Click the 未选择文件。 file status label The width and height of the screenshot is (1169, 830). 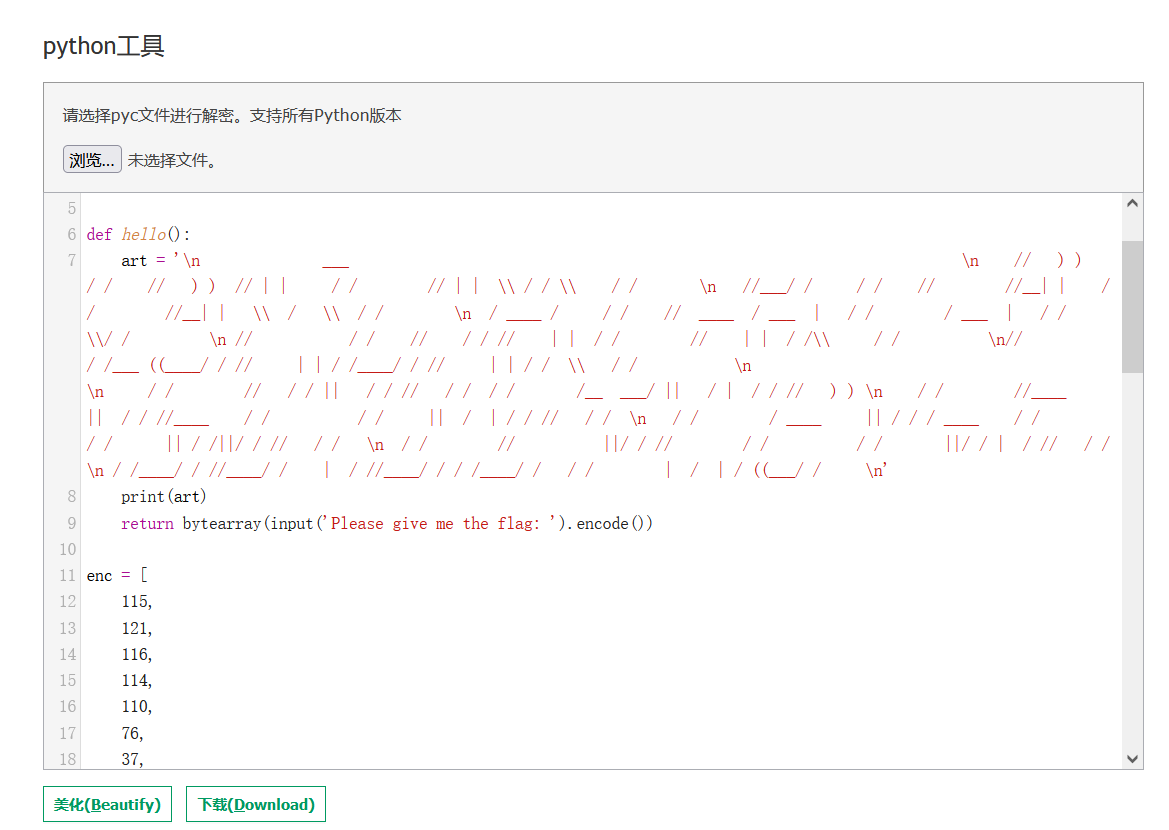coord(172,160)
